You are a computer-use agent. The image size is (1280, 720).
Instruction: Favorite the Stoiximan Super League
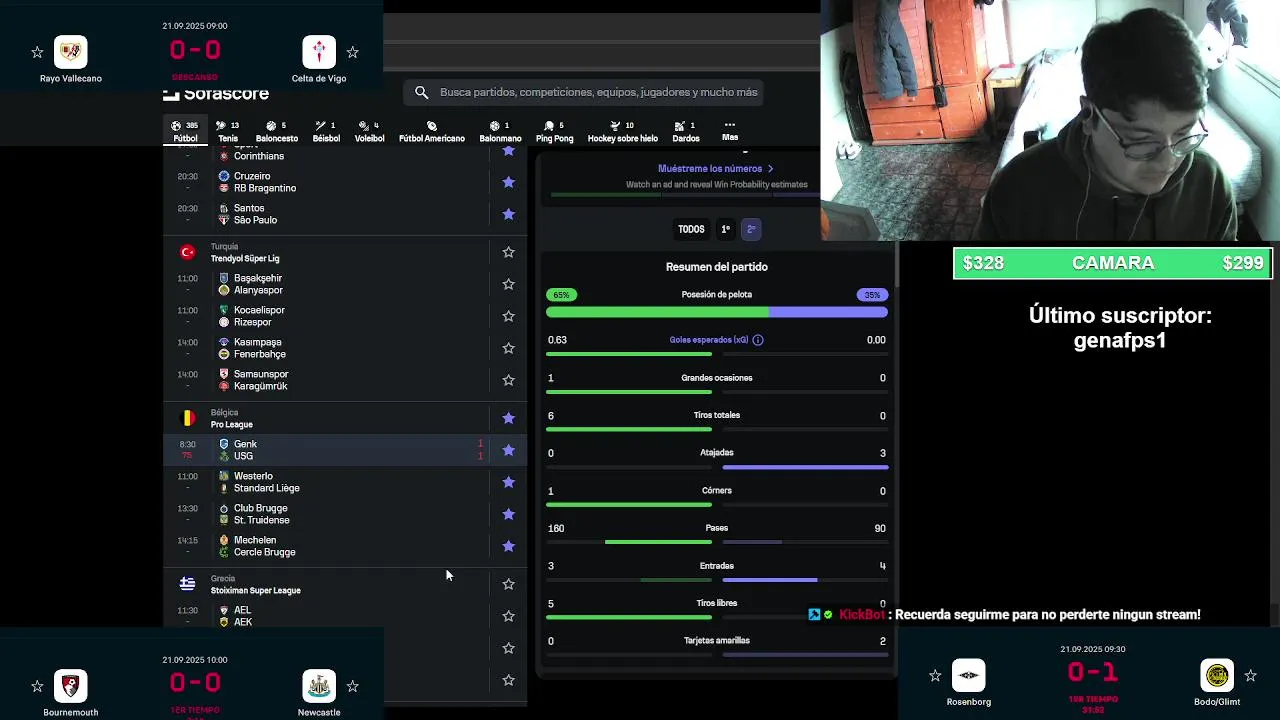coord(508,584)
